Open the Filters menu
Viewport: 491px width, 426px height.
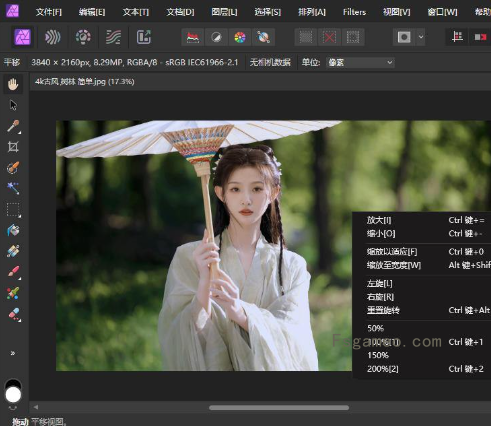[354, 12]
